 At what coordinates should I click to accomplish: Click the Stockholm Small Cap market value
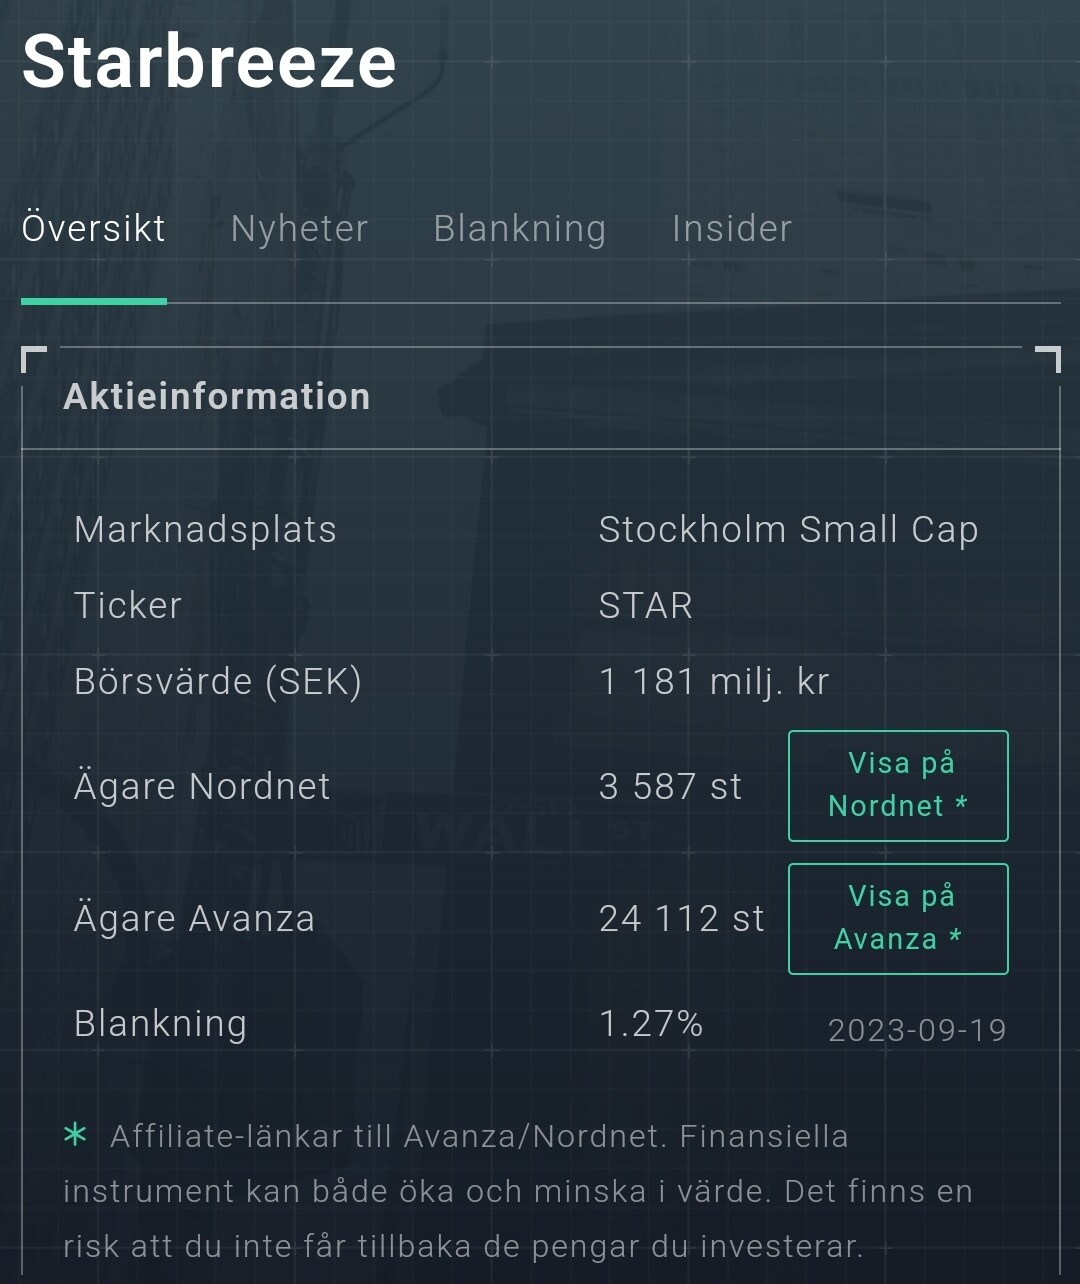(788, 530)
